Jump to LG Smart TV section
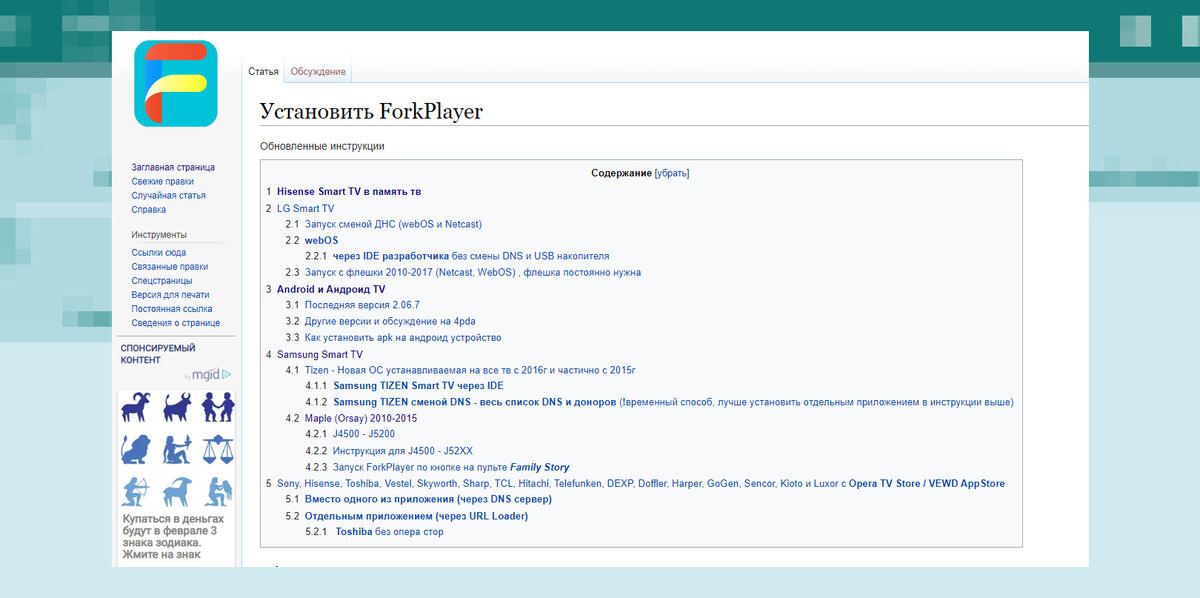 point(305,208)
